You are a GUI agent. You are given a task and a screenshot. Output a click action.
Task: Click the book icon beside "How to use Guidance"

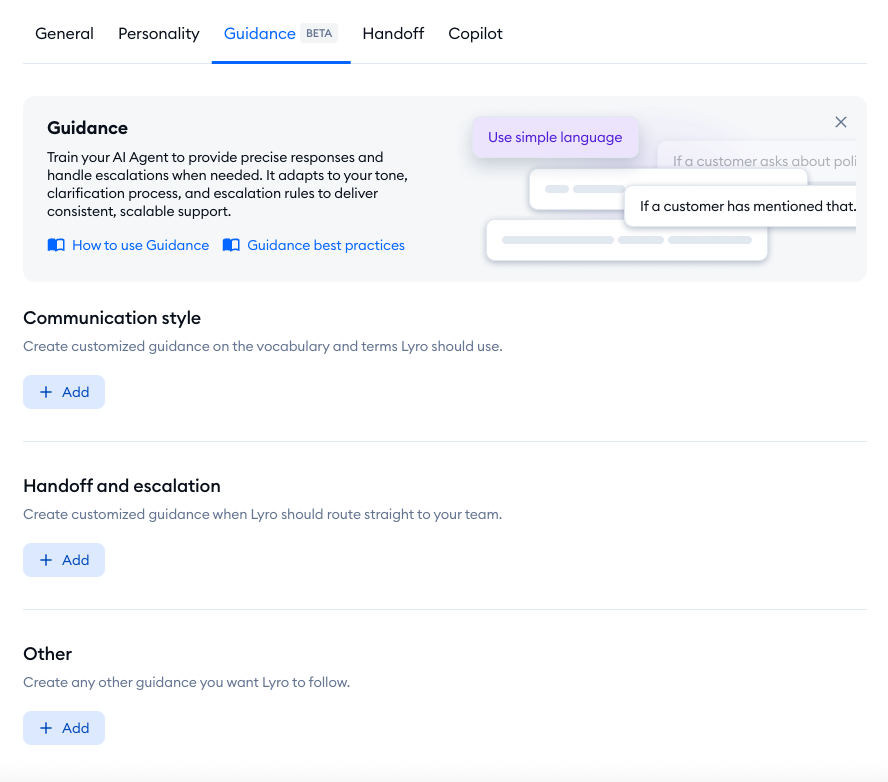click(x=56, y=245)
